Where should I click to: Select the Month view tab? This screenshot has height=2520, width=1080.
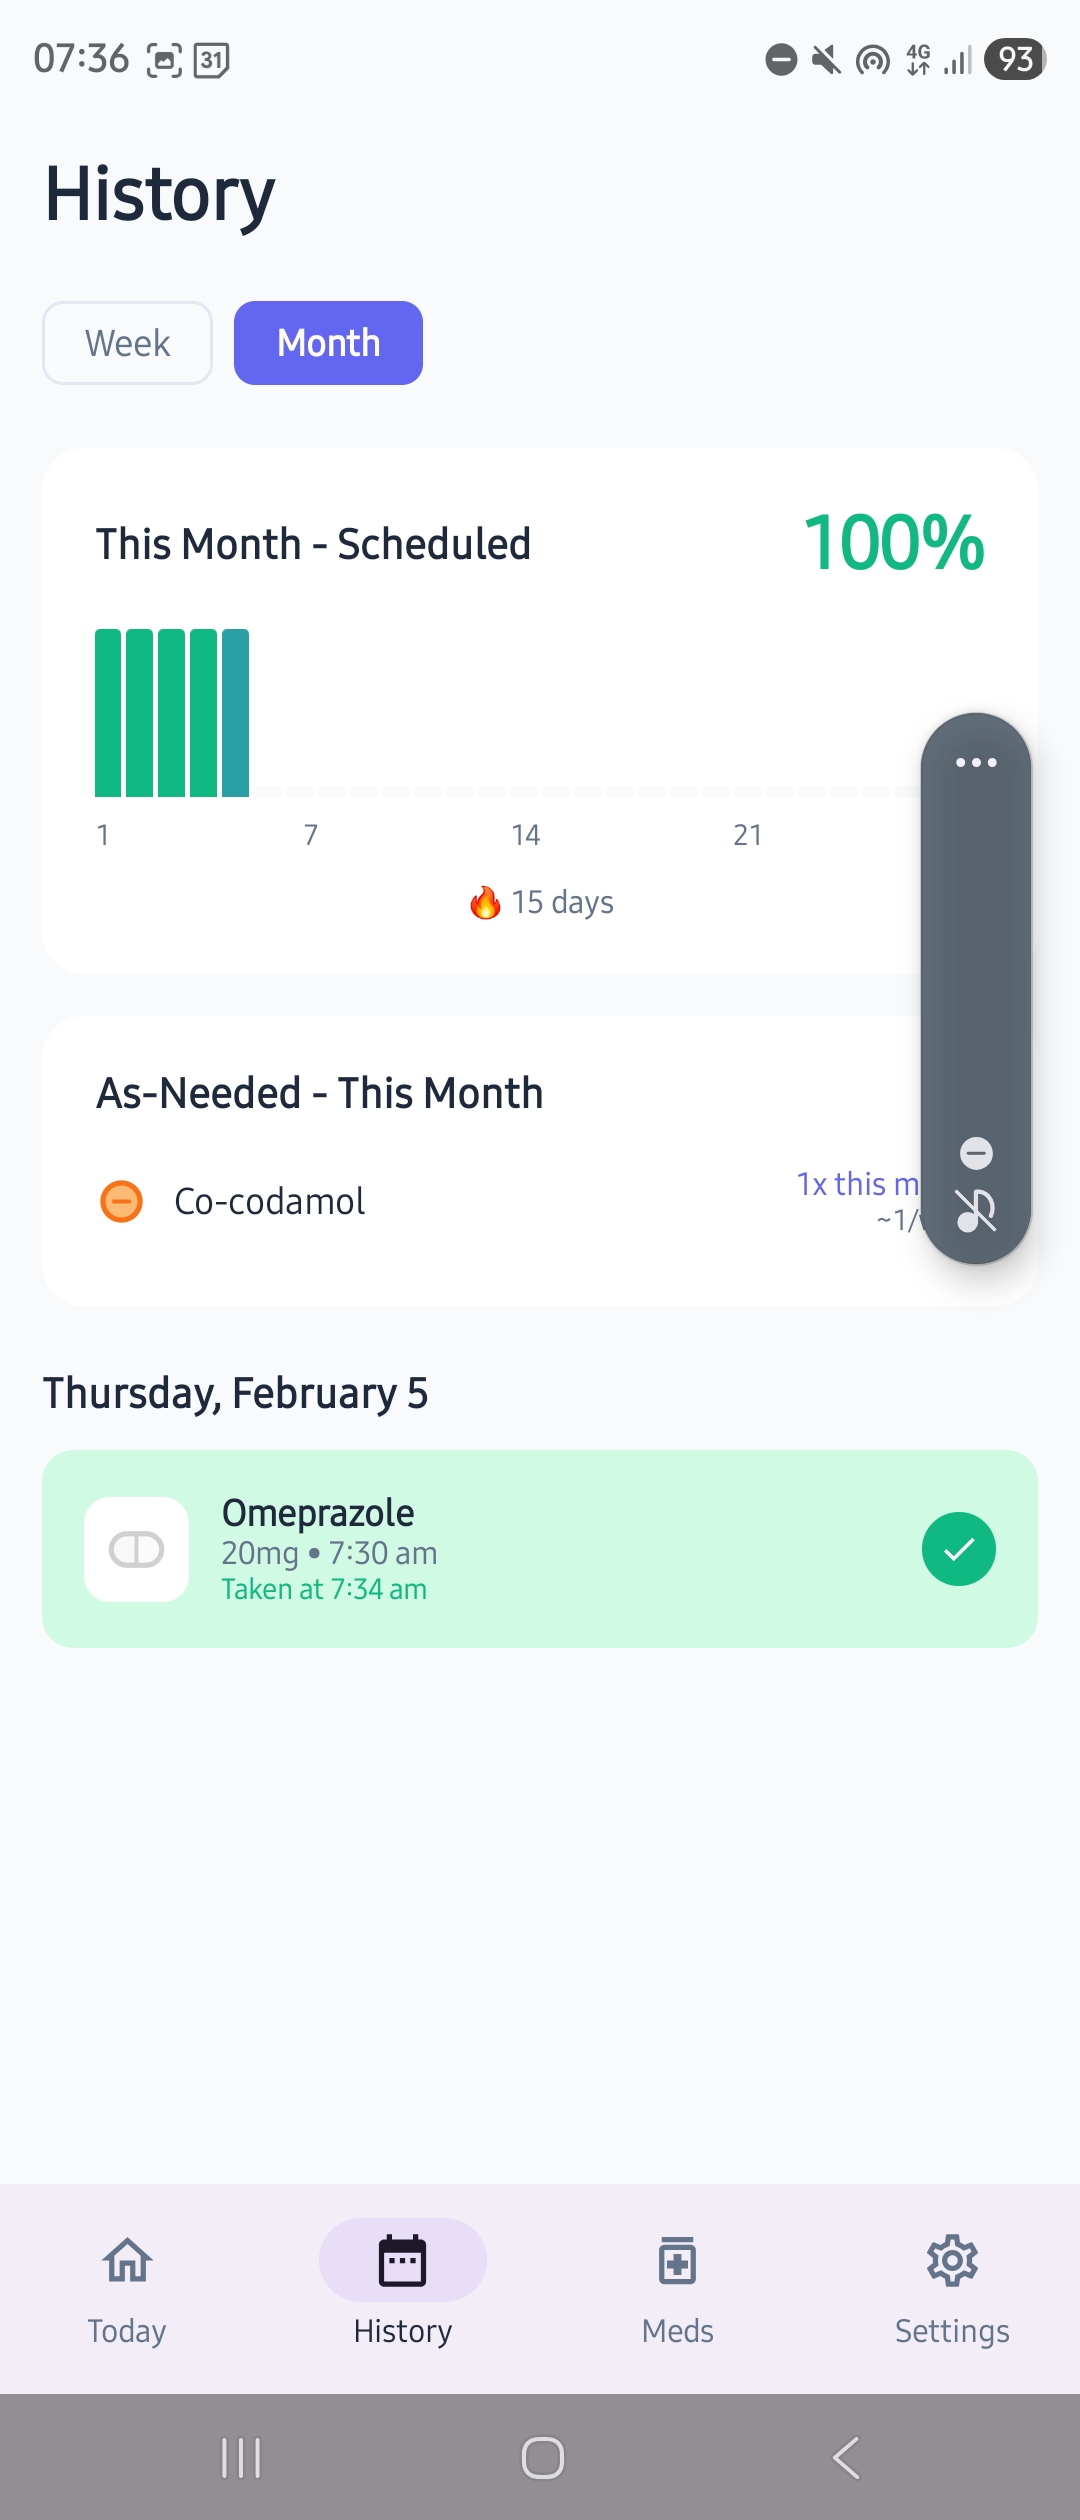click(x=328, y=342)
